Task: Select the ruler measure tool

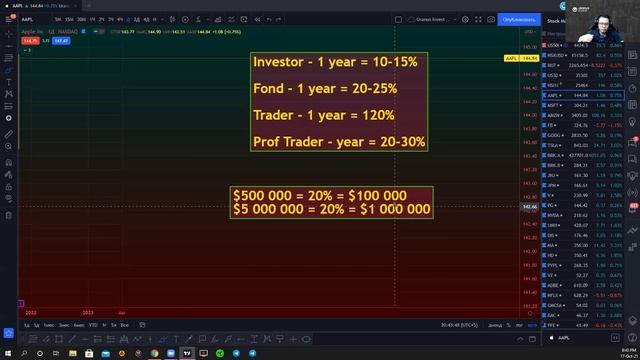Action: (9, 134)
